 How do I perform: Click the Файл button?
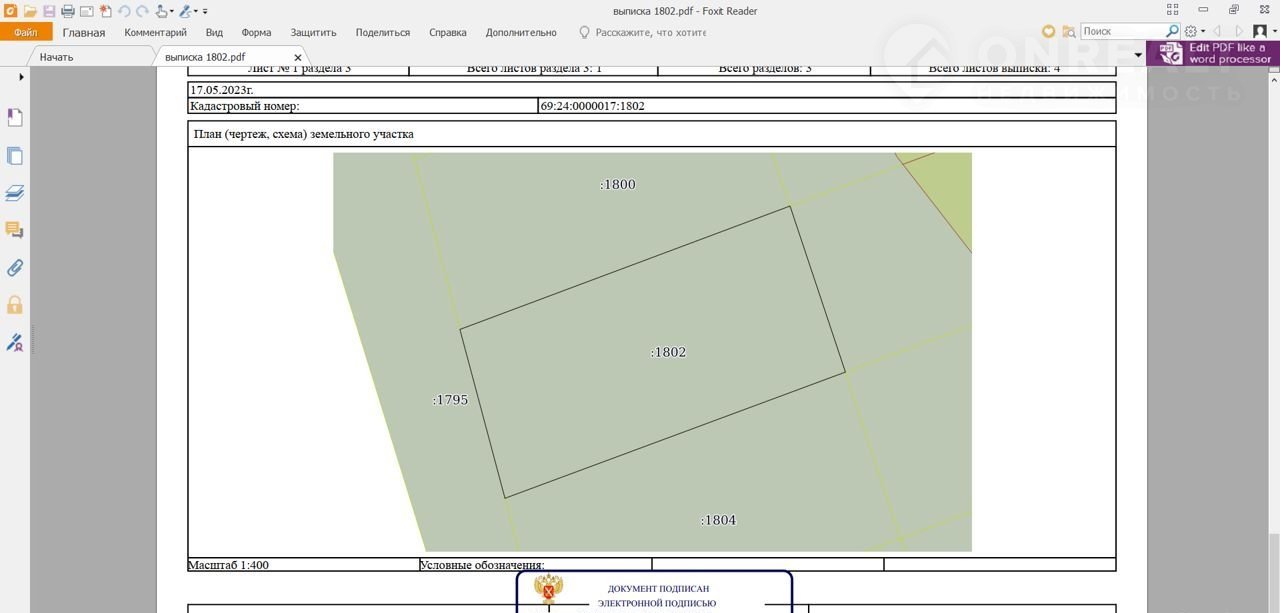26,32
